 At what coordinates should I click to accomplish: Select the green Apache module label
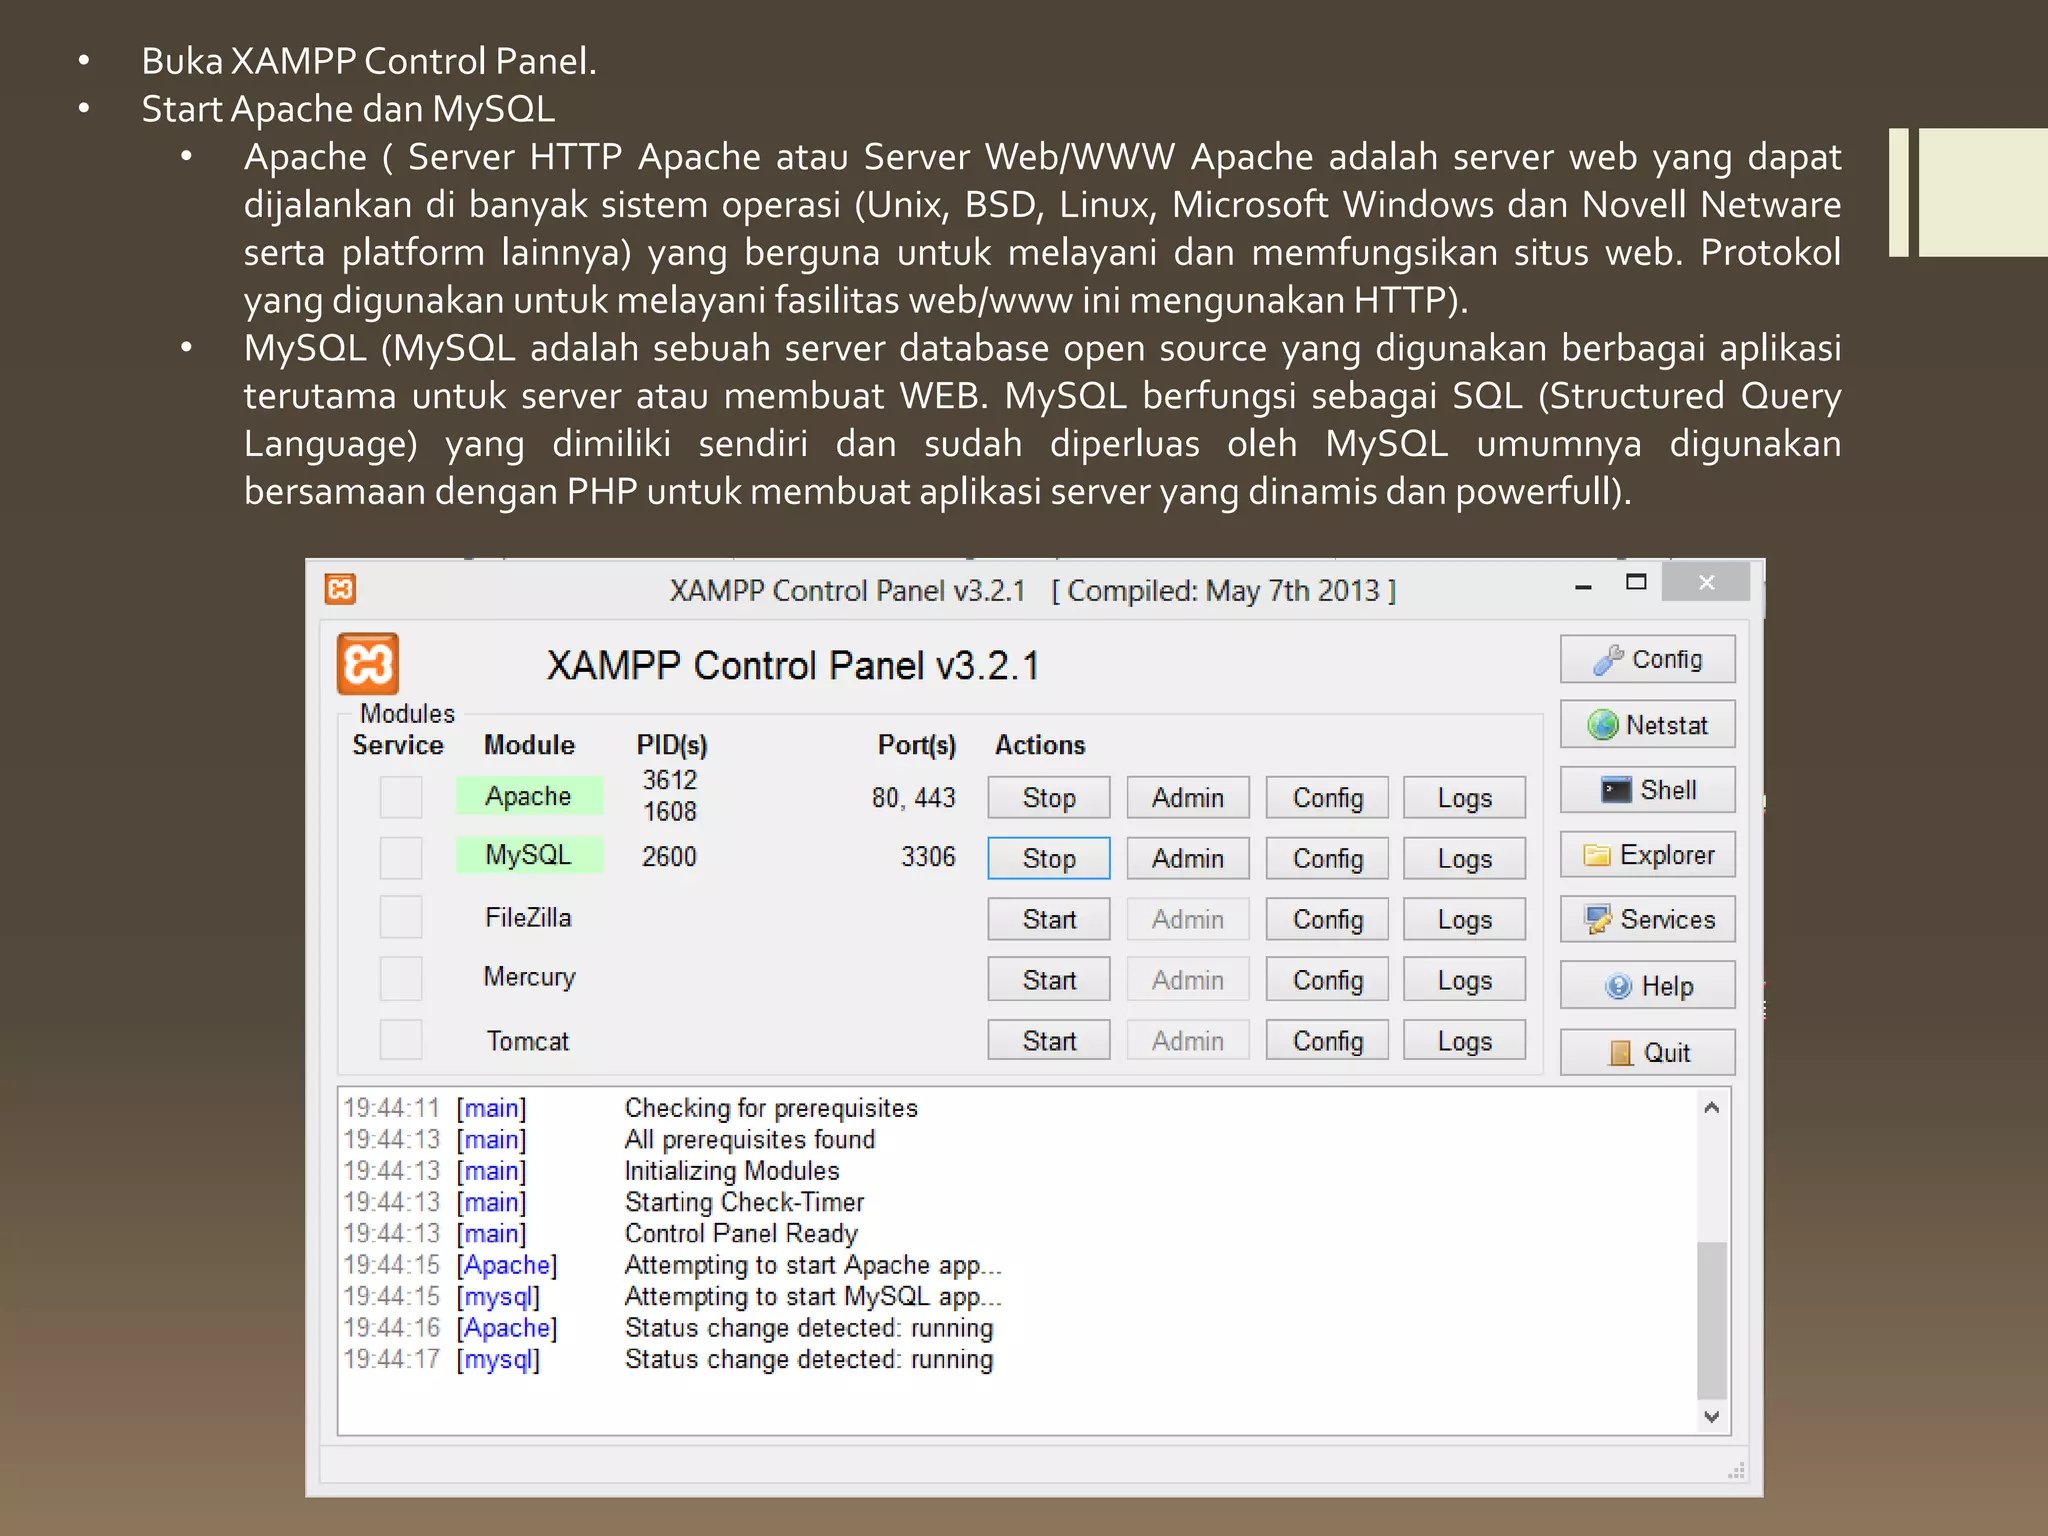point(529,796)
